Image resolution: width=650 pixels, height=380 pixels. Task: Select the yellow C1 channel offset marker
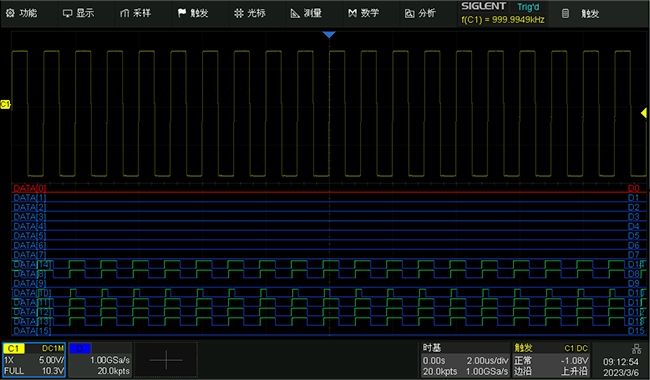tap(5, 104)
